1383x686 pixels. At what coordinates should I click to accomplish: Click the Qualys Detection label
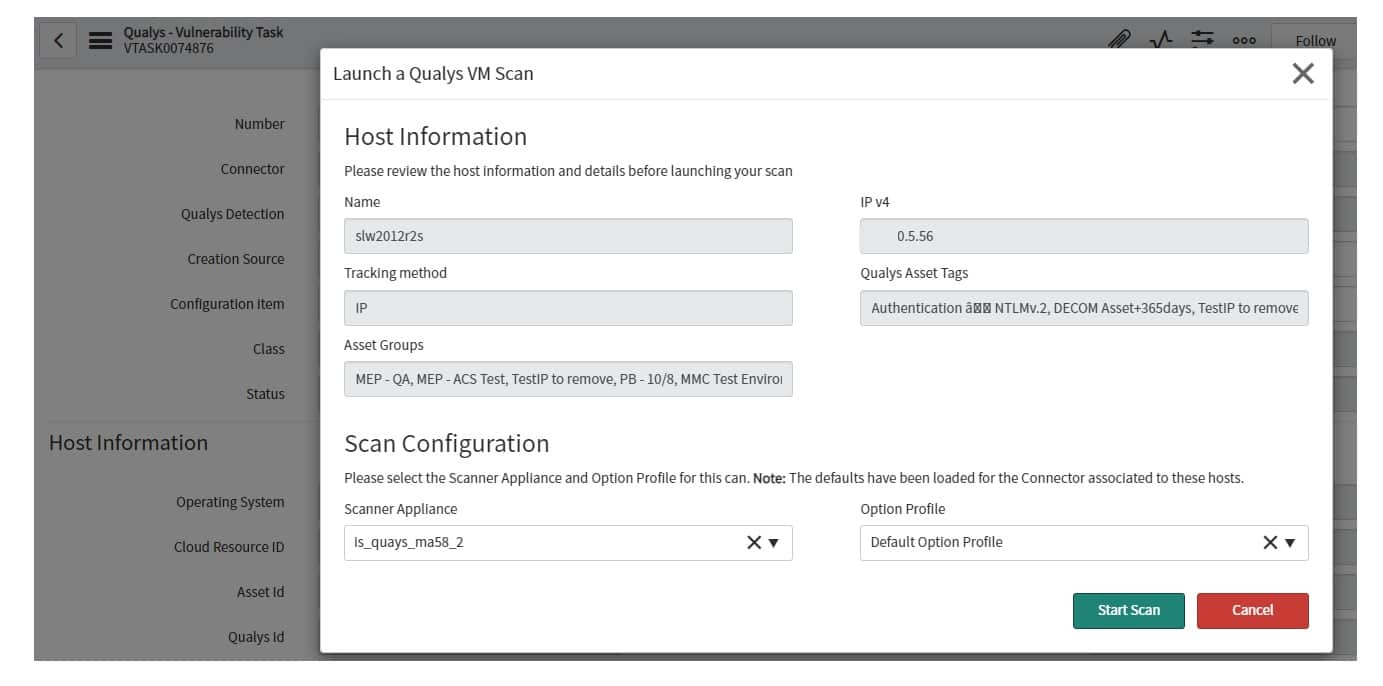point(233,214)
